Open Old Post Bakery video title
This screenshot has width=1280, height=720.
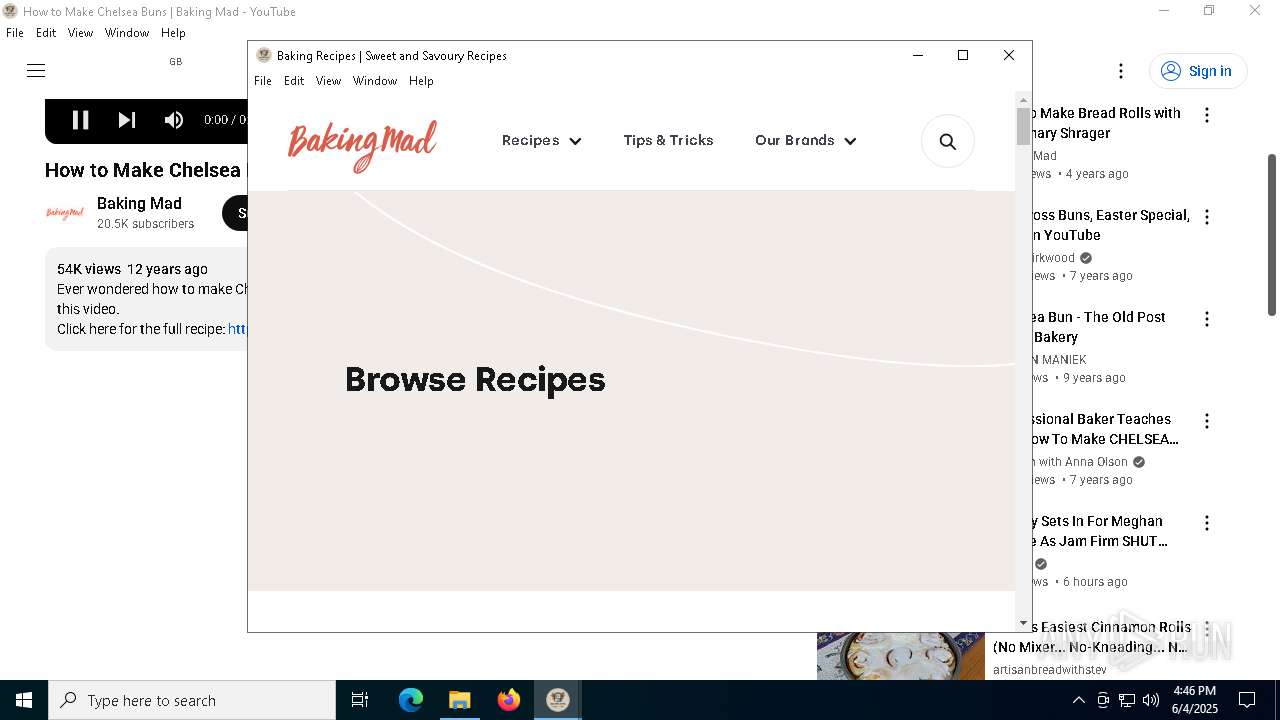[1099, 327]
